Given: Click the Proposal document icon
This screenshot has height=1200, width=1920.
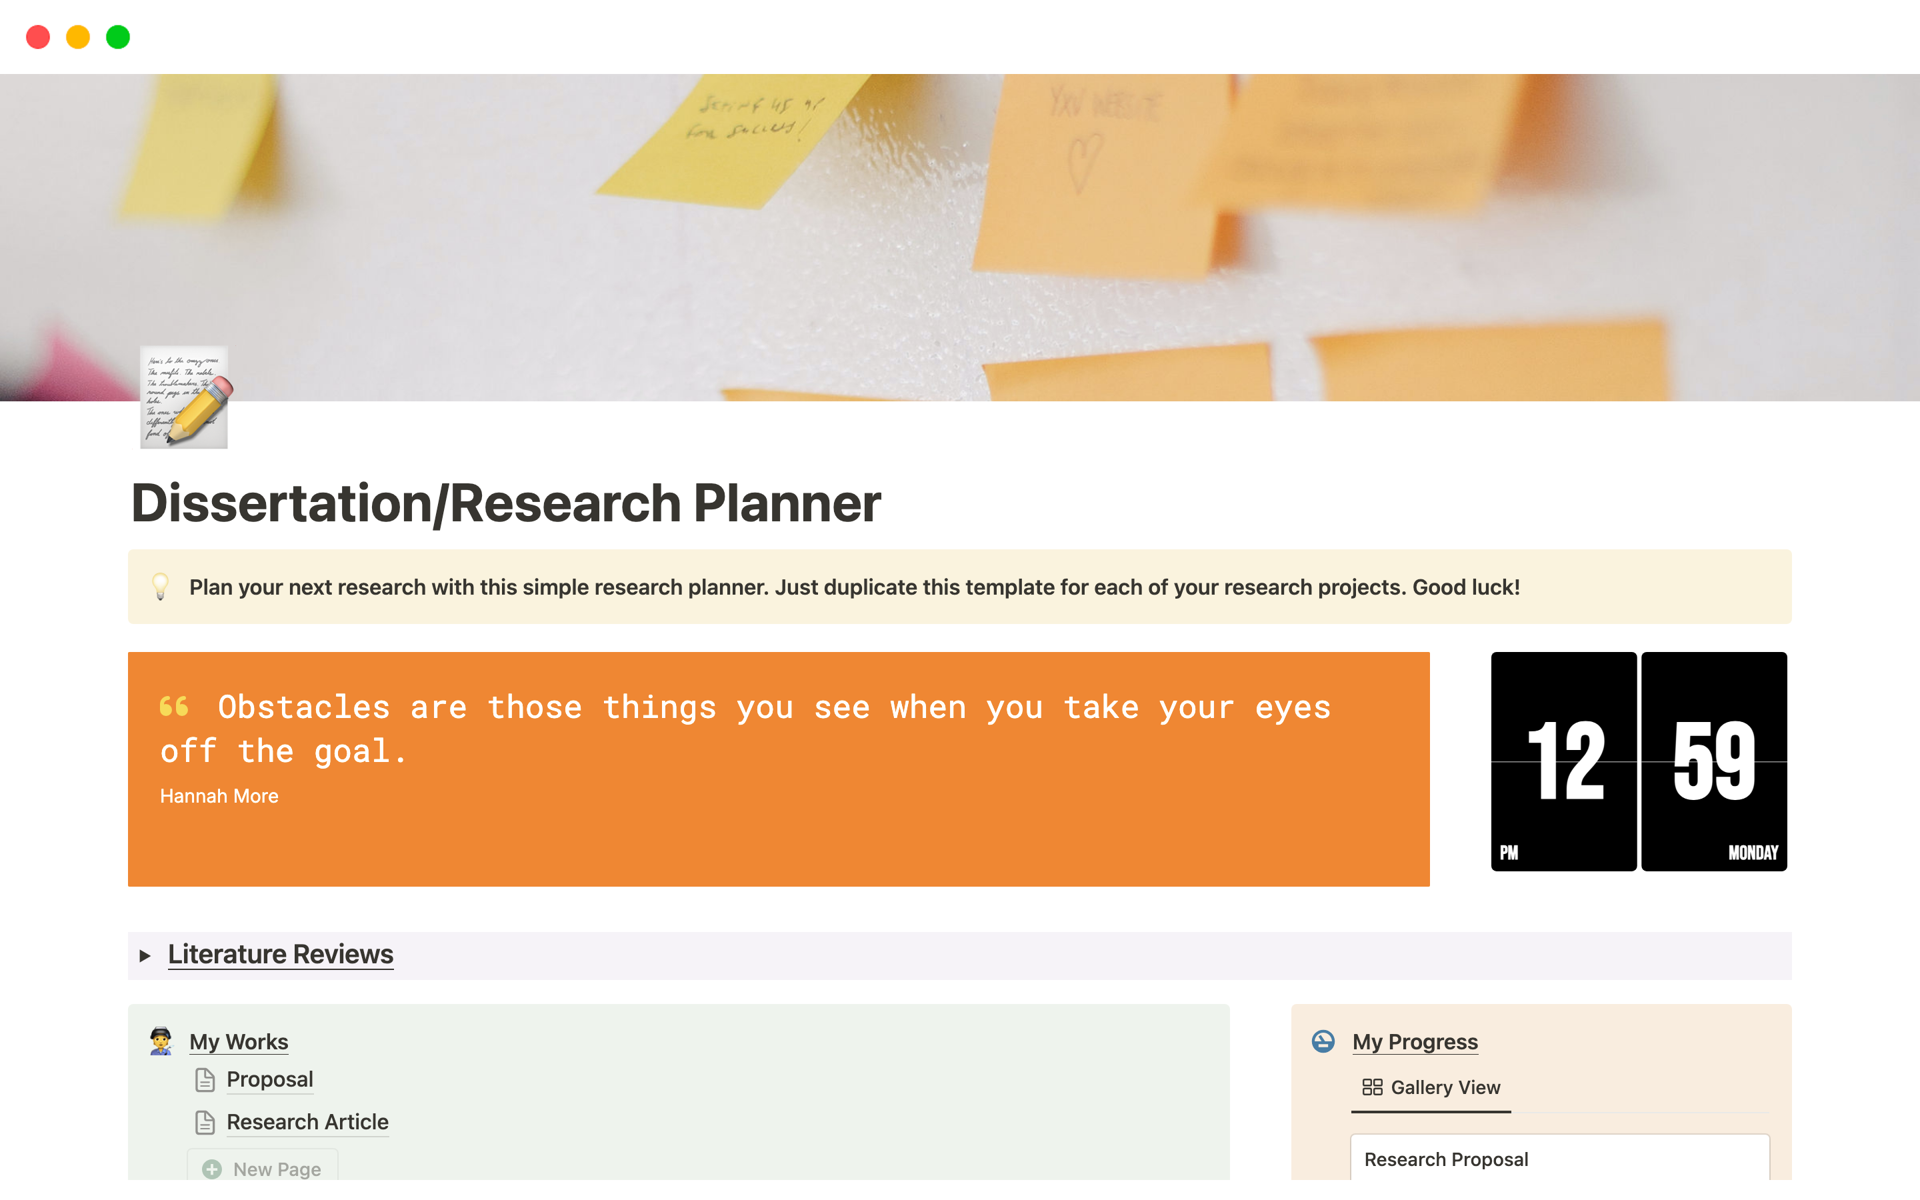Looking at the screenshot, I should click(x=206, y=1080).
